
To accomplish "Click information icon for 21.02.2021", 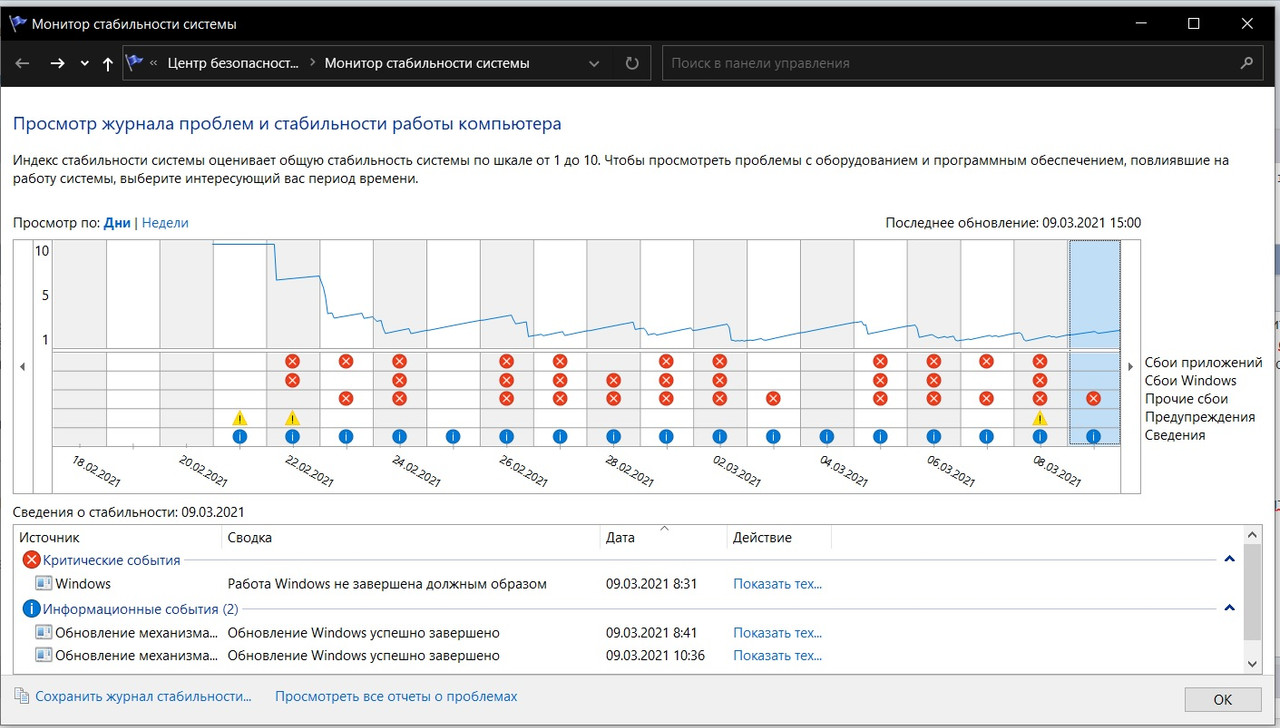I will coord(239,436).
